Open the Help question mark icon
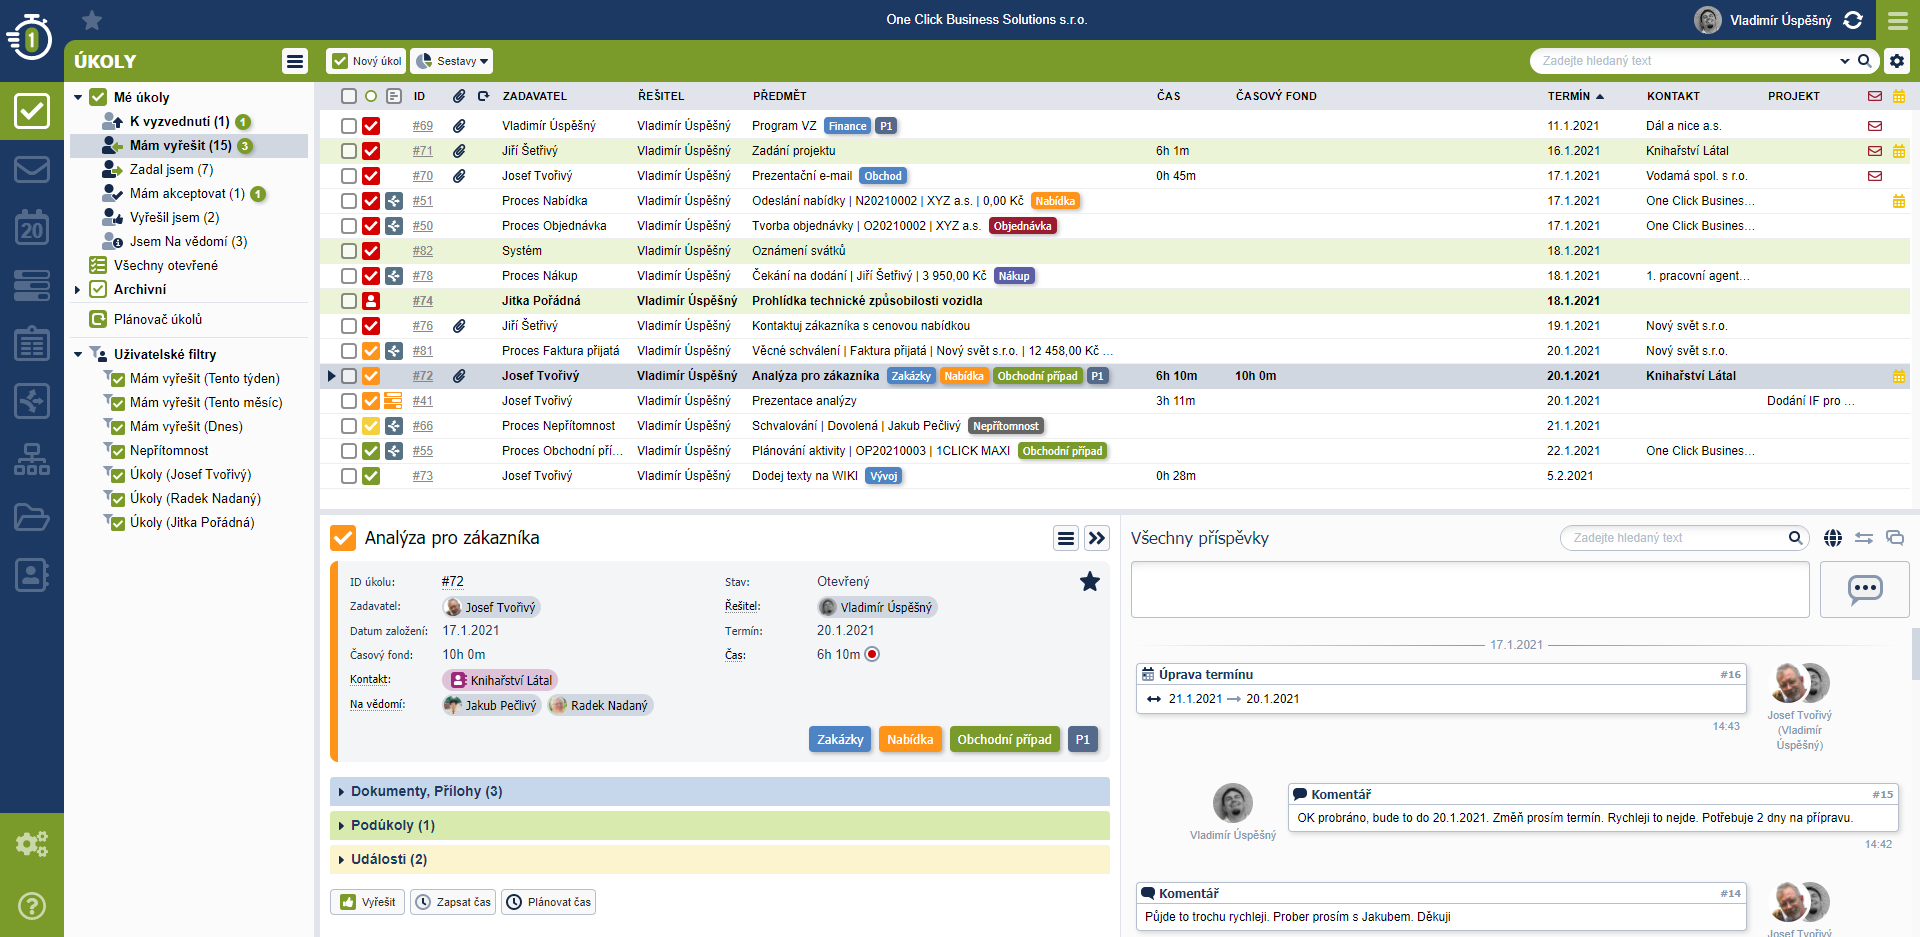Image resolution: width=1920 pixels, height=937 pixels. coord(32,906)
